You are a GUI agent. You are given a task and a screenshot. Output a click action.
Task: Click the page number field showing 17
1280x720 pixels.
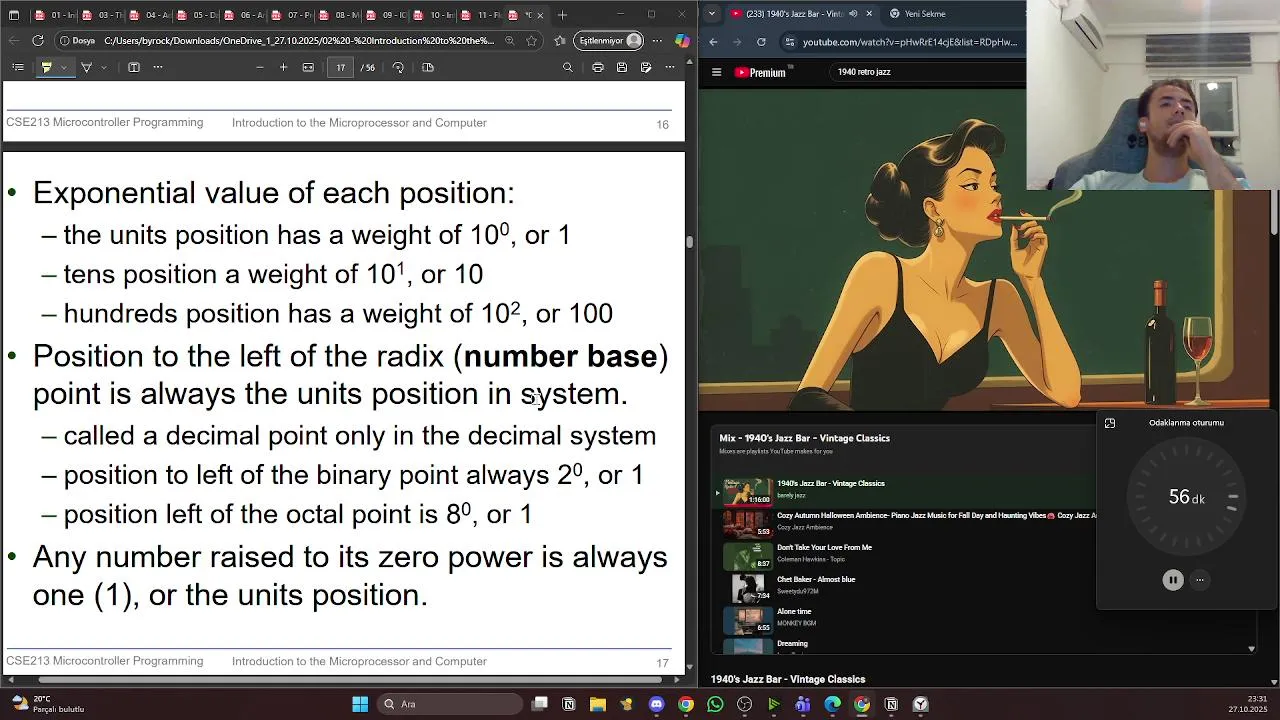click(341, 67)
